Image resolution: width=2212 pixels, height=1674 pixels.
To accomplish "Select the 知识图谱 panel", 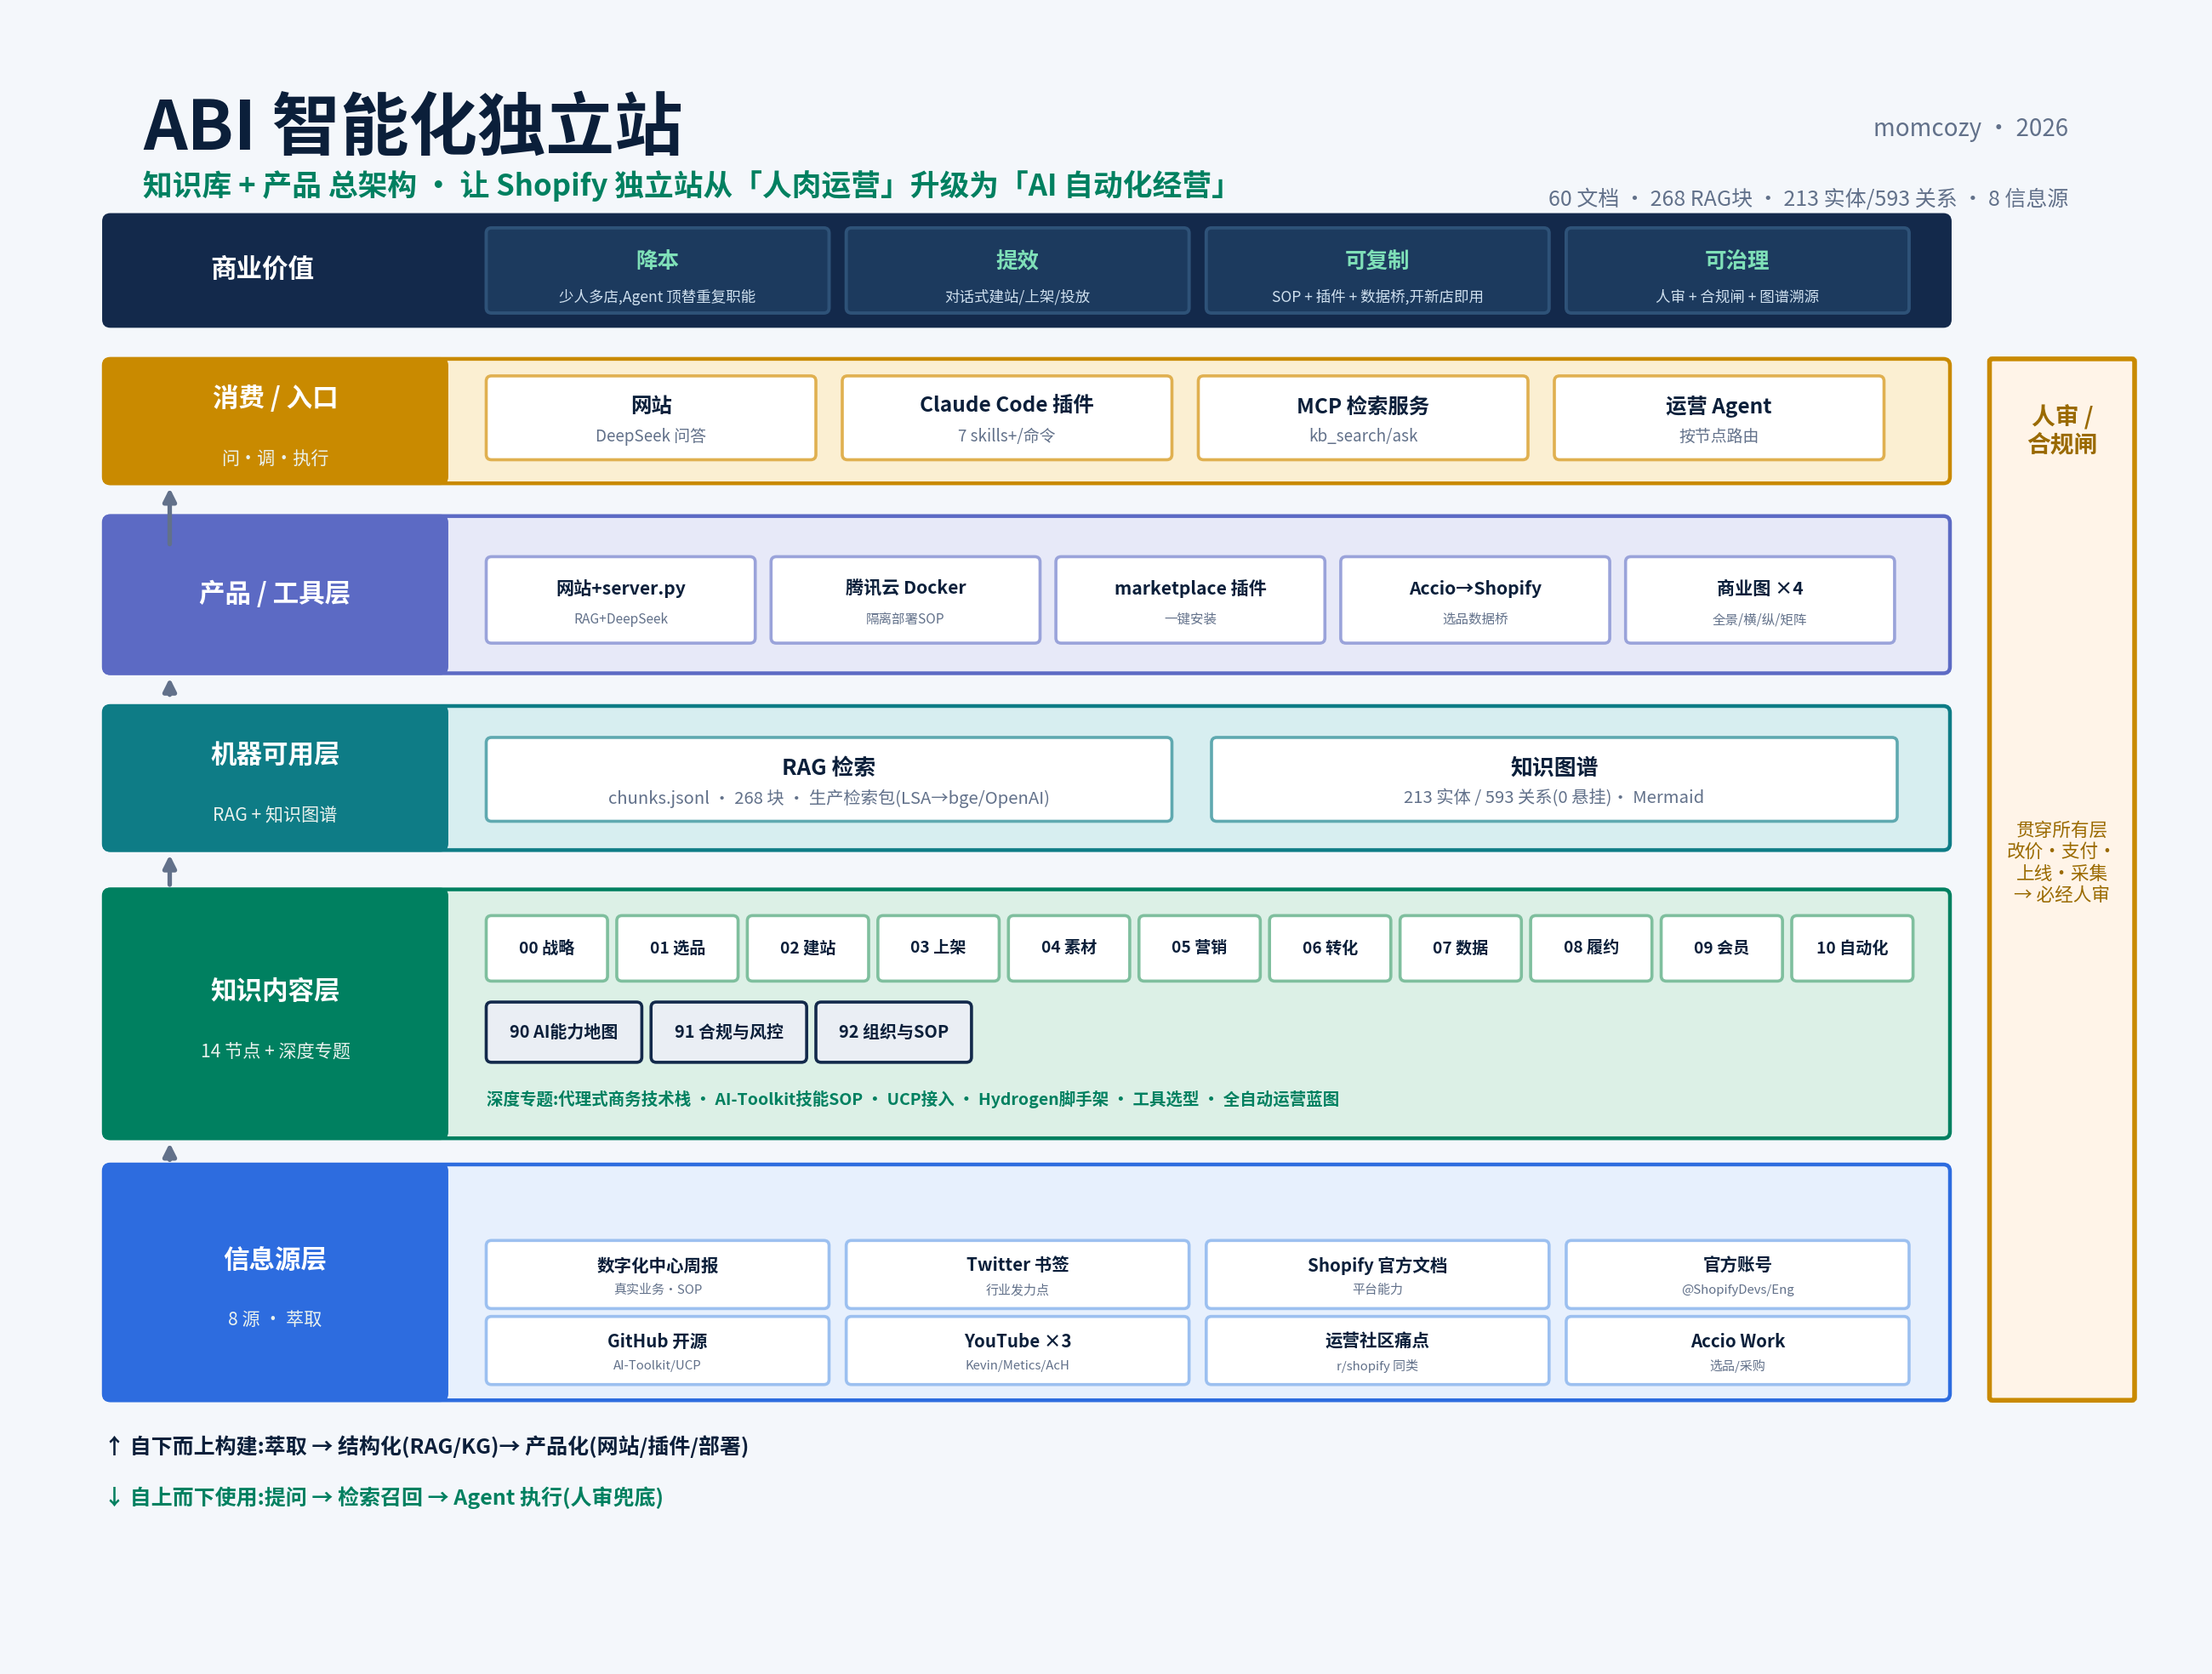I will tap(1553, 779).
